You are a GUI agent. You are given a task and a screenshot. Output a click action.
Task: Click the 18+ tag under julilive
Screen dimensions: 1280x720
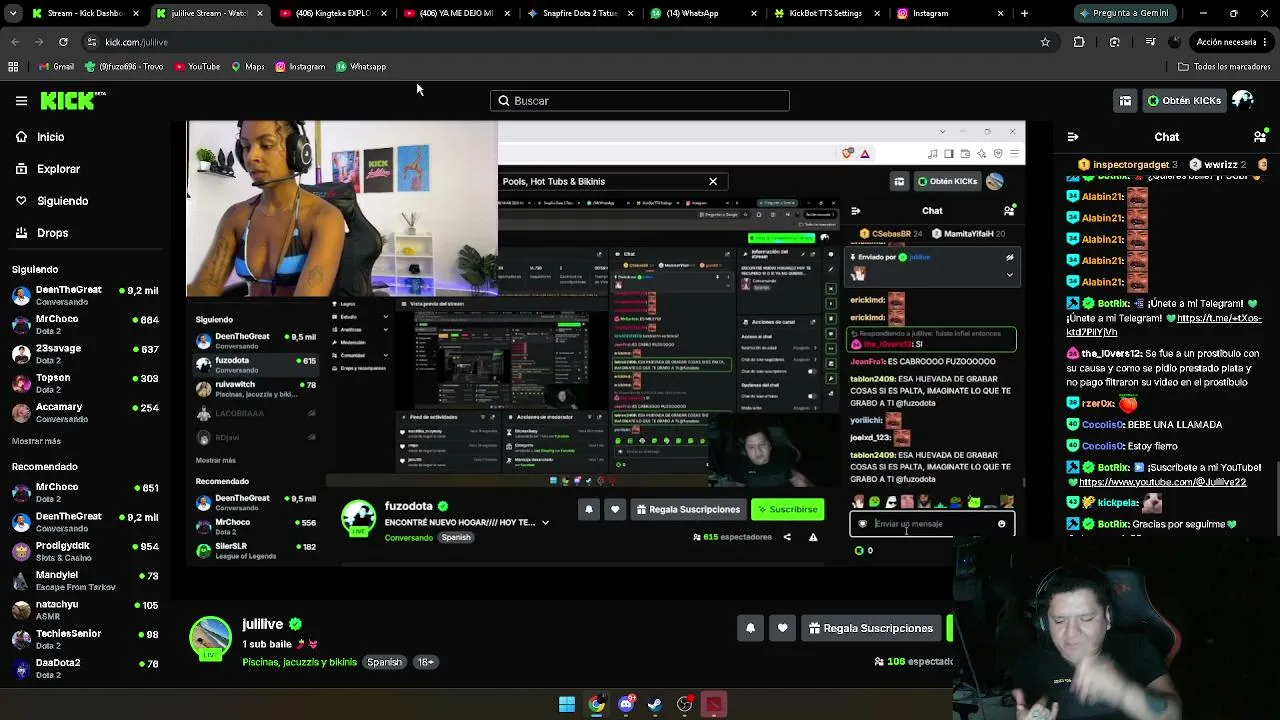click(x=426, y=662)
